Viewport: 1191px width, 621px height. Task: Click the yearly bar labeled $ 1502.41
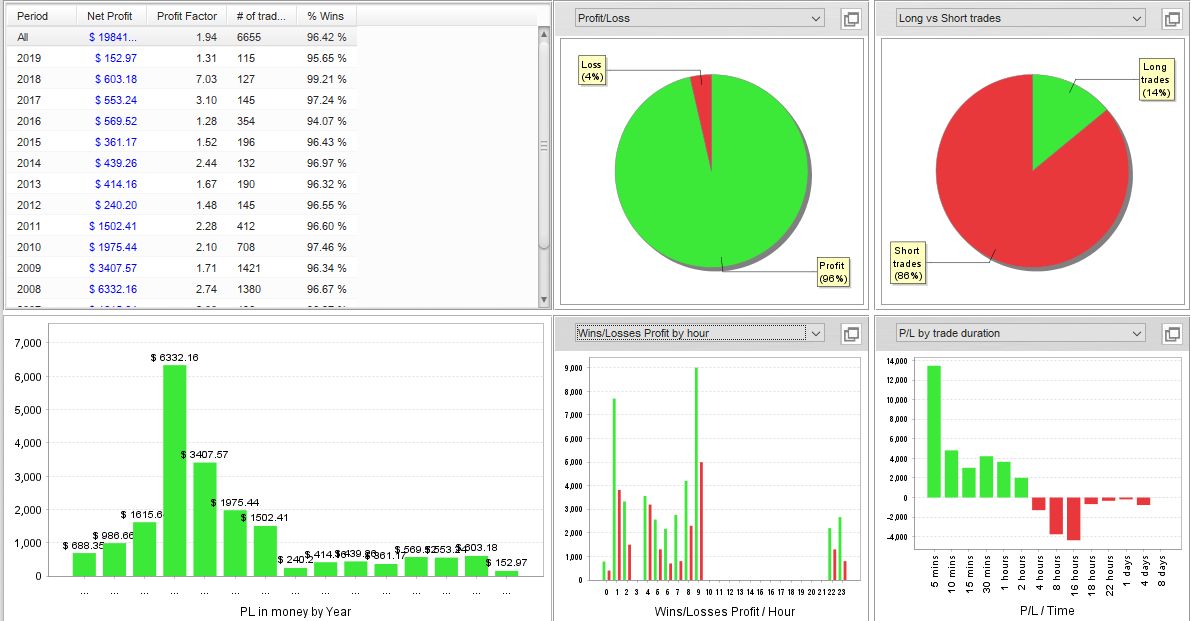pos(265,551)
